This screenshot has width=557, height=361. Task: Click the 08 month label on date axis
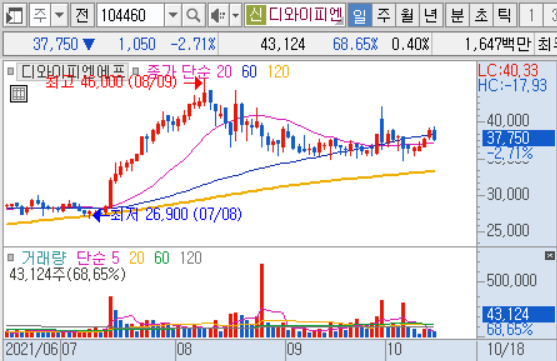point(184,349)
